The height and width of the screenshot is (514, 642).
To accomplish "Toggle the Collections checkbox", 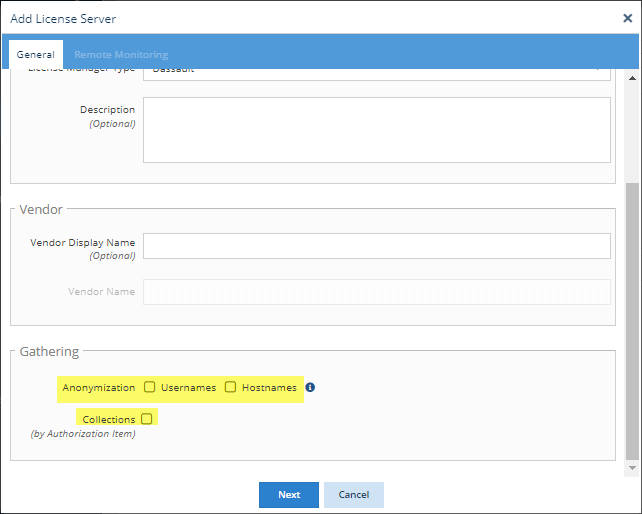I will (x=147, y=419).
